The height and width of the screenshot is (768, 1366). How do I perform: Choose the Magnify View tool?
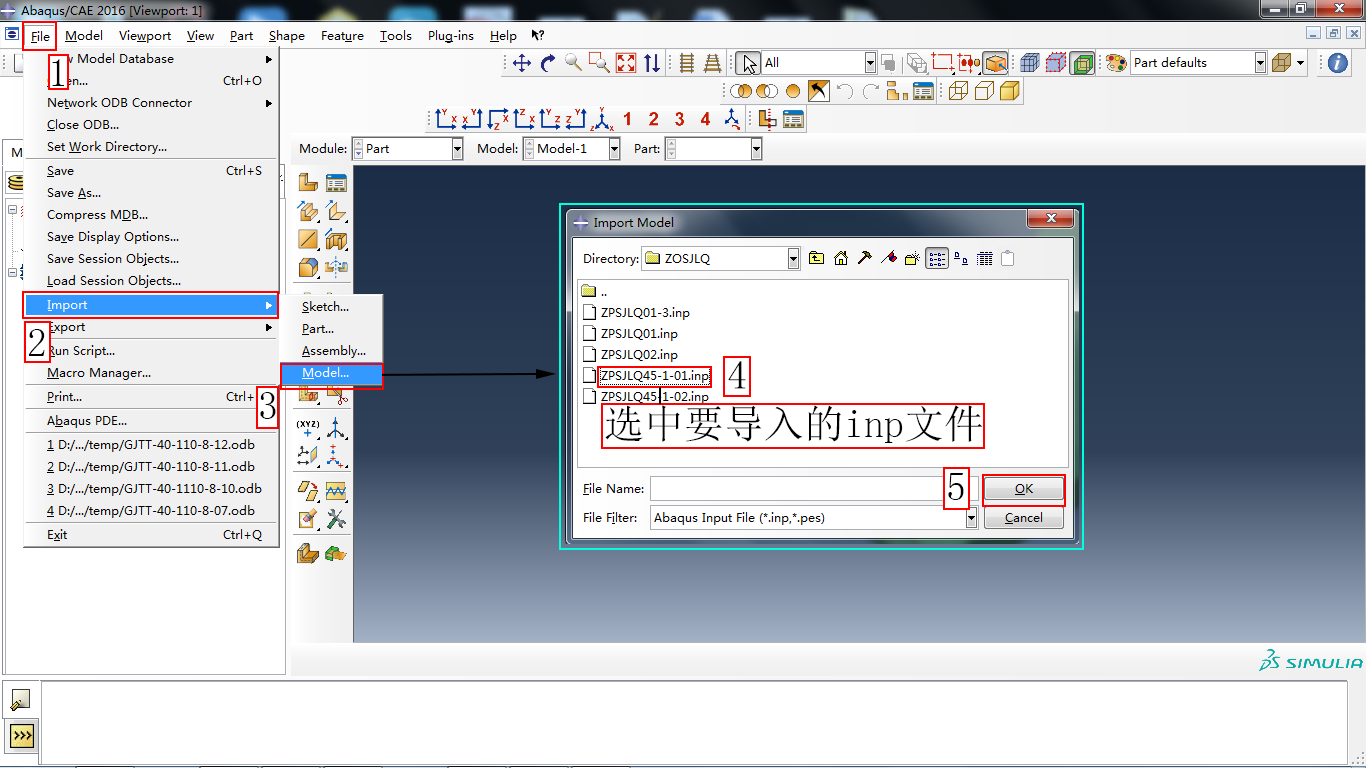pos(573,63)
